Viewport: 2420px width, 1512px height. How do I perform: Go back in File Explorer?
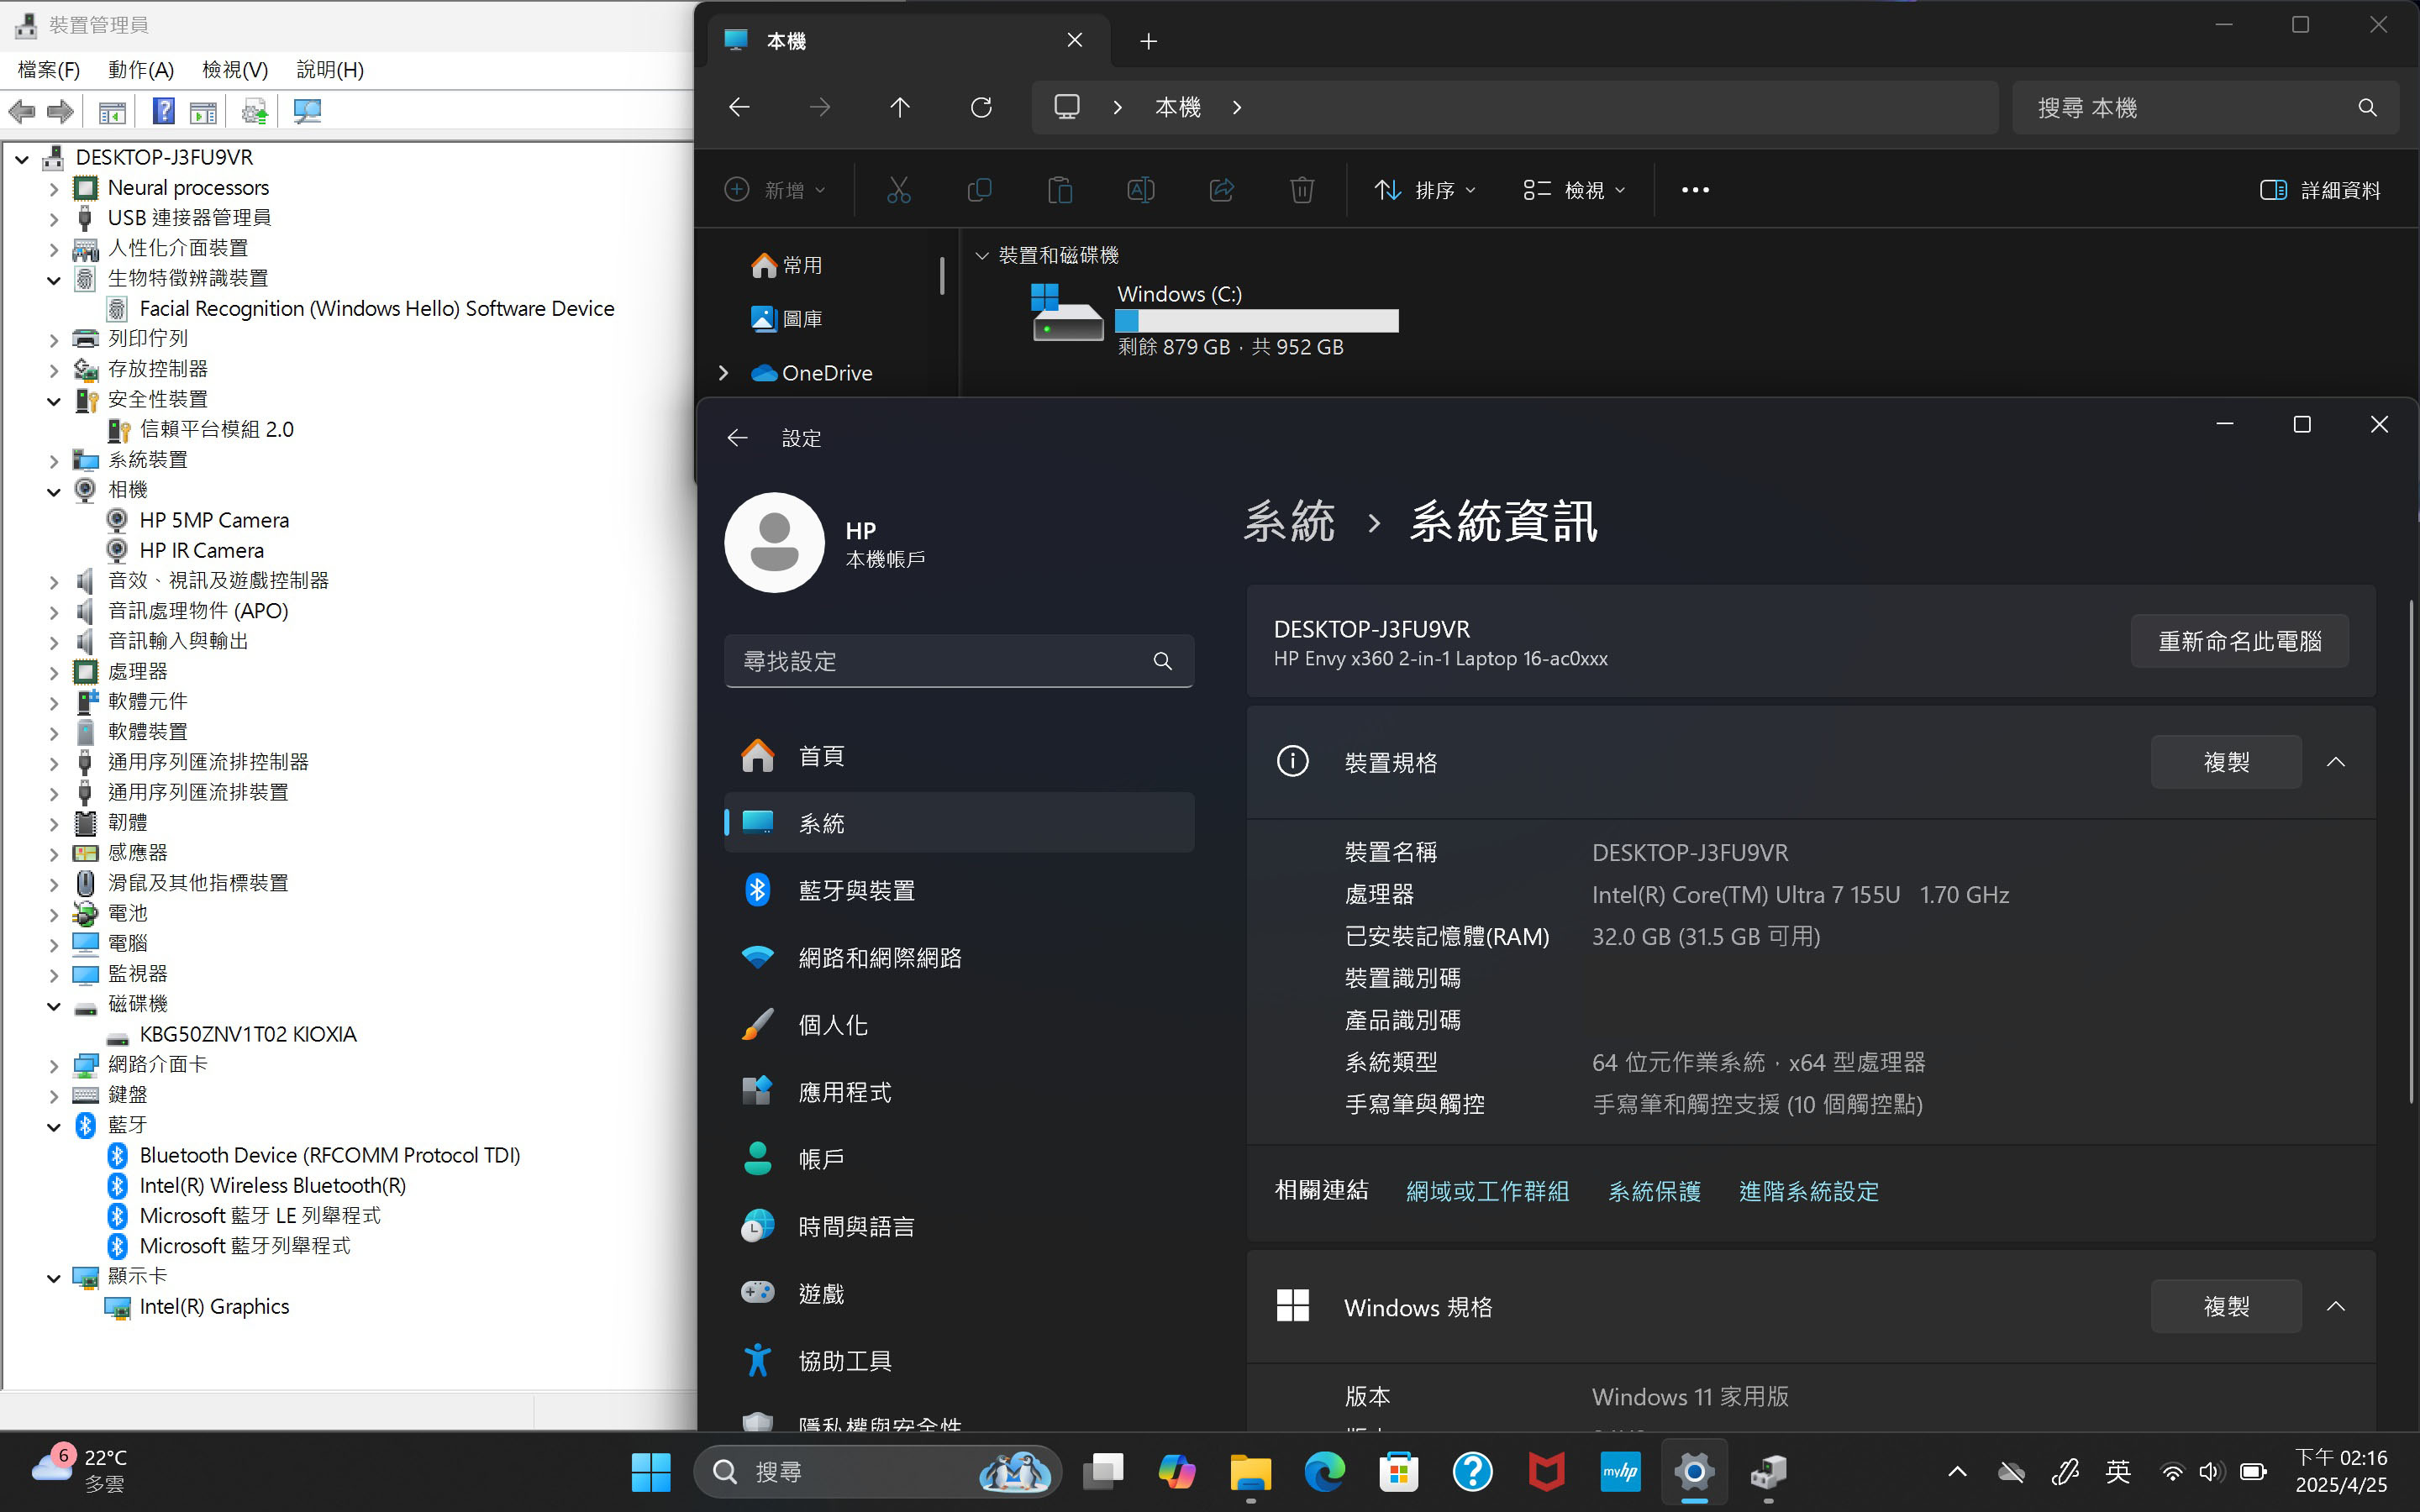point(739,107)
